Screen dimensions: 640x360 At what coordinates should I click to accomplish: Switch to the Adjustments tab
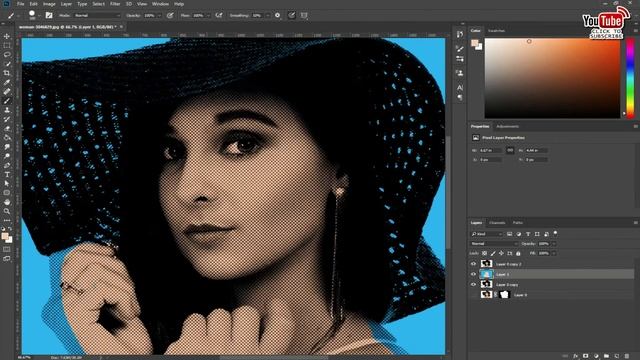click(507, 127)
